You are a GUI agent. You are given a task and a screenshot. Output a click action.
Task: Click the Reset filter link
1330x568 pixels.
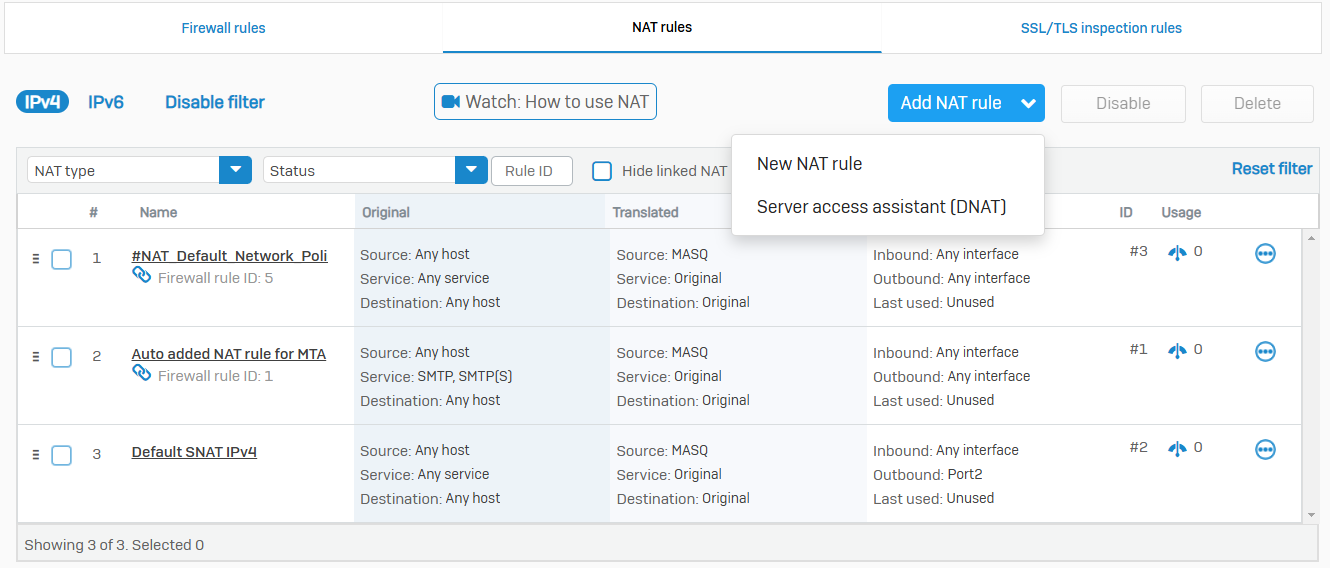click(x=1271, y=169)
